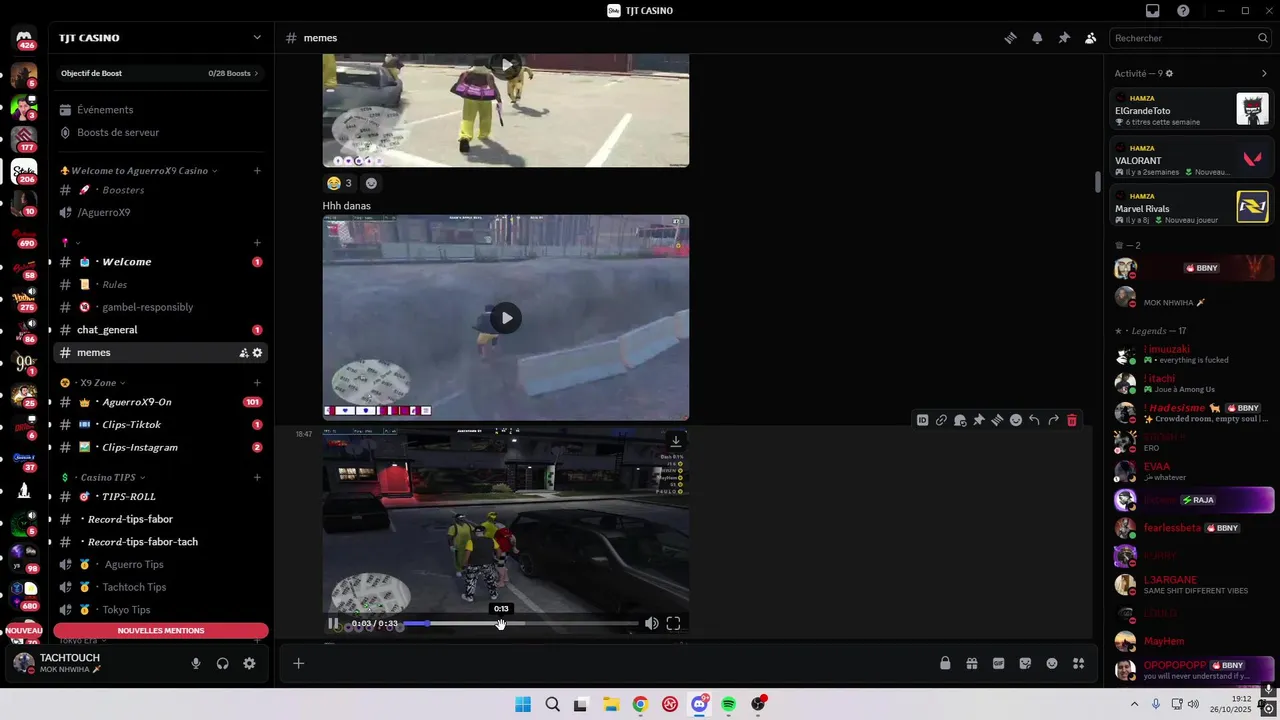Open Windows Start menu on taskbar
Screen dimensions: 1280x720
pos(522,705)
